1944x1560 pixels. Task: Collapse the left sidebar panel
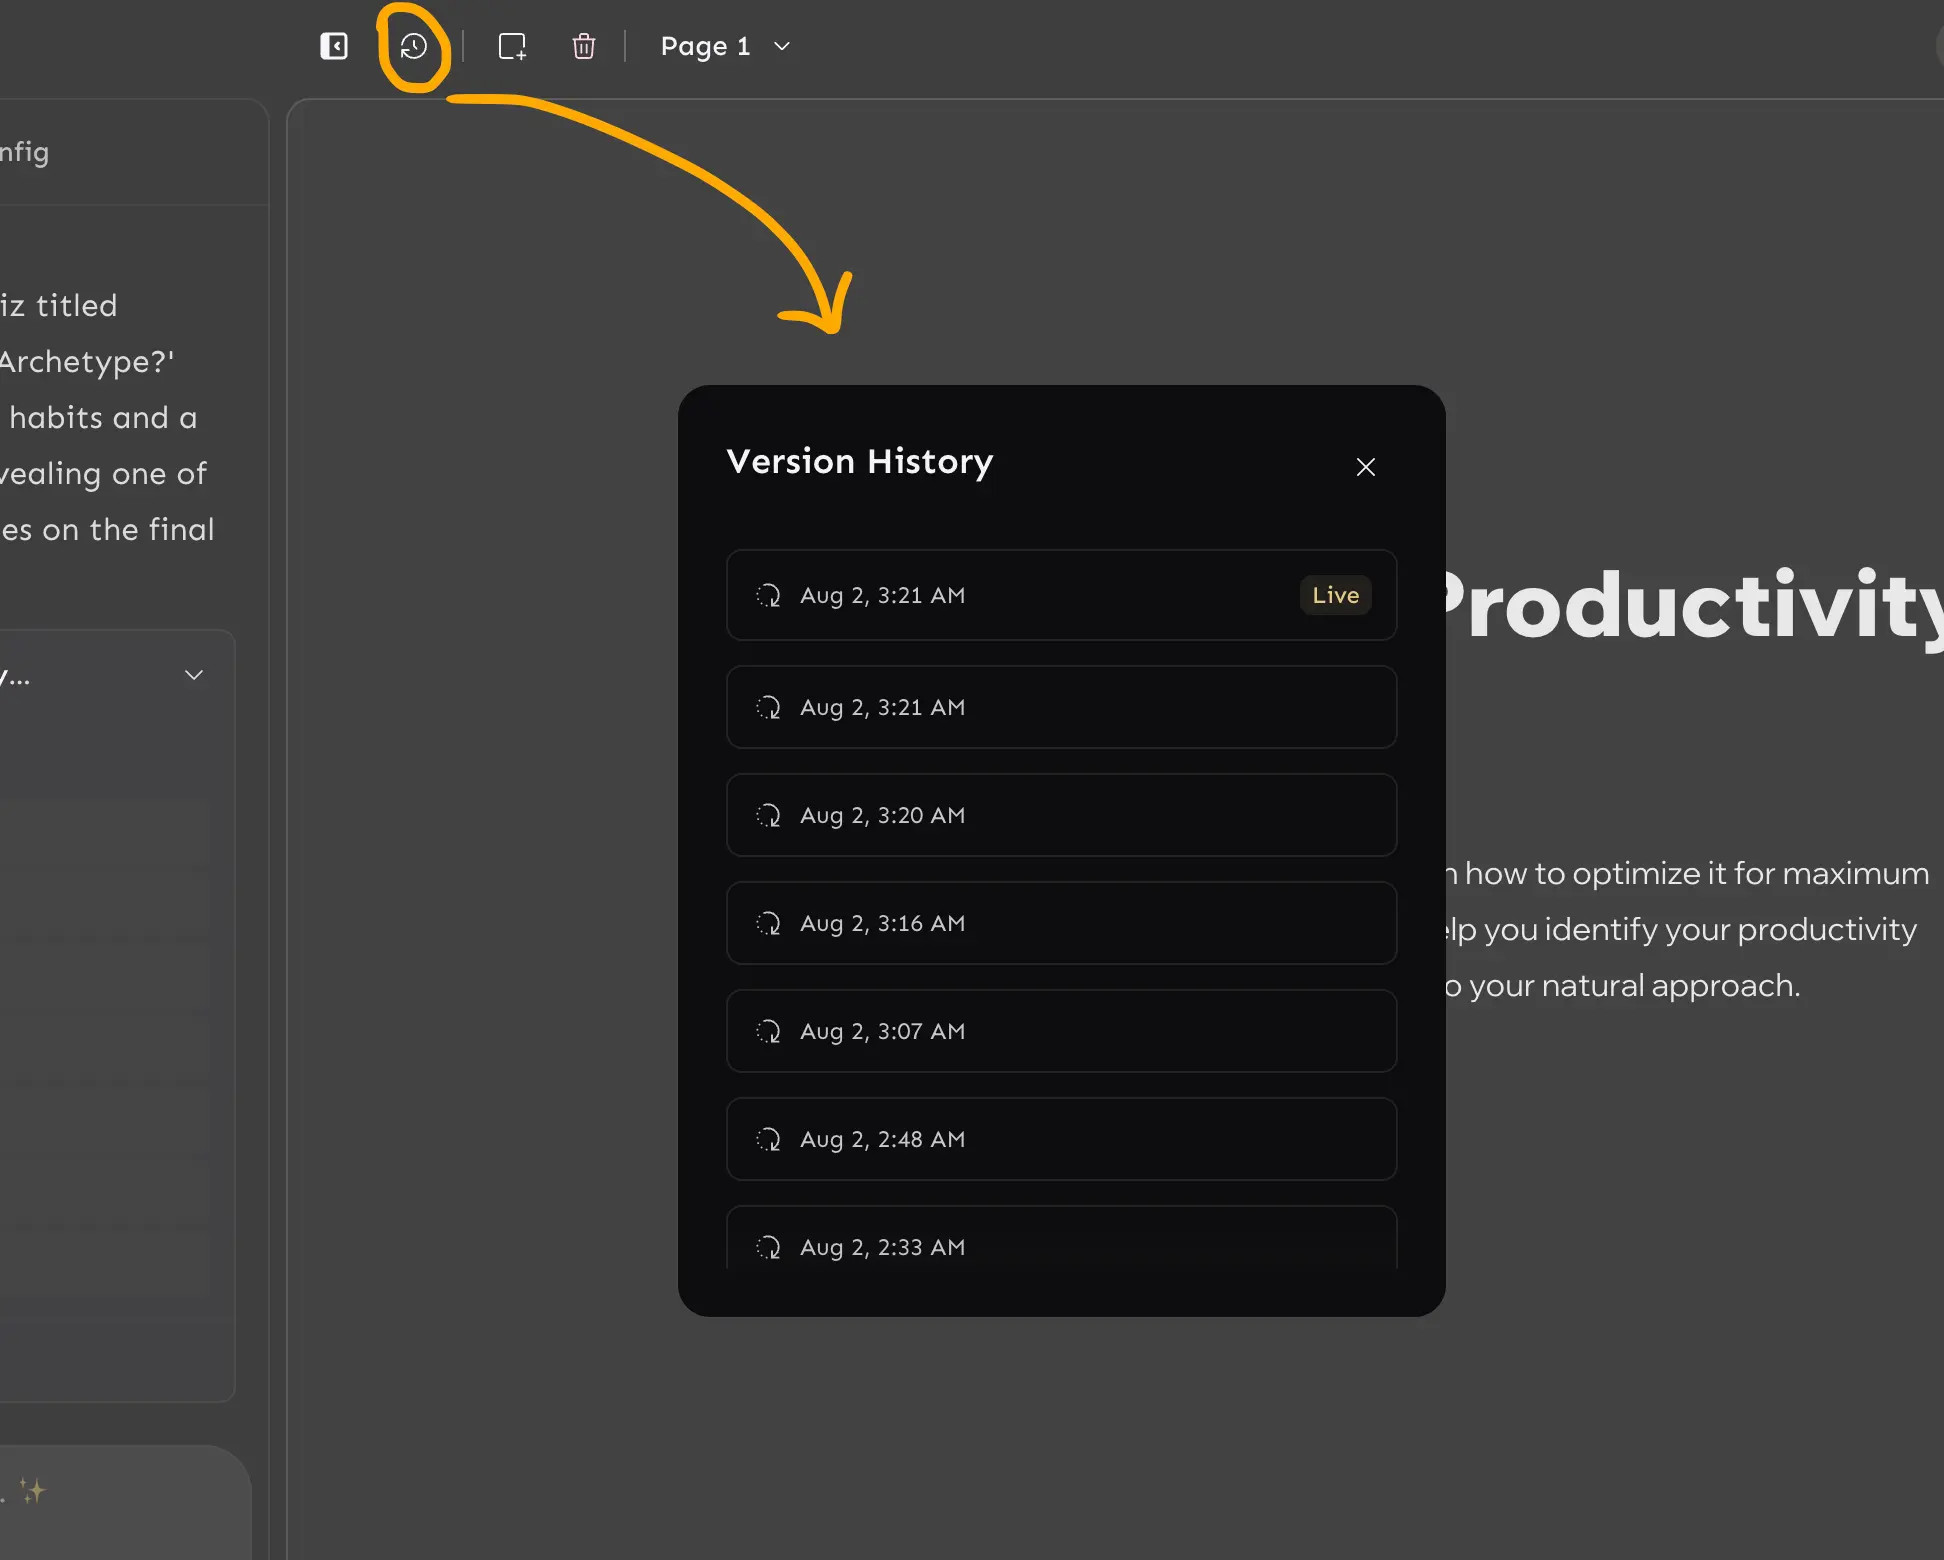tap(334, 46)
